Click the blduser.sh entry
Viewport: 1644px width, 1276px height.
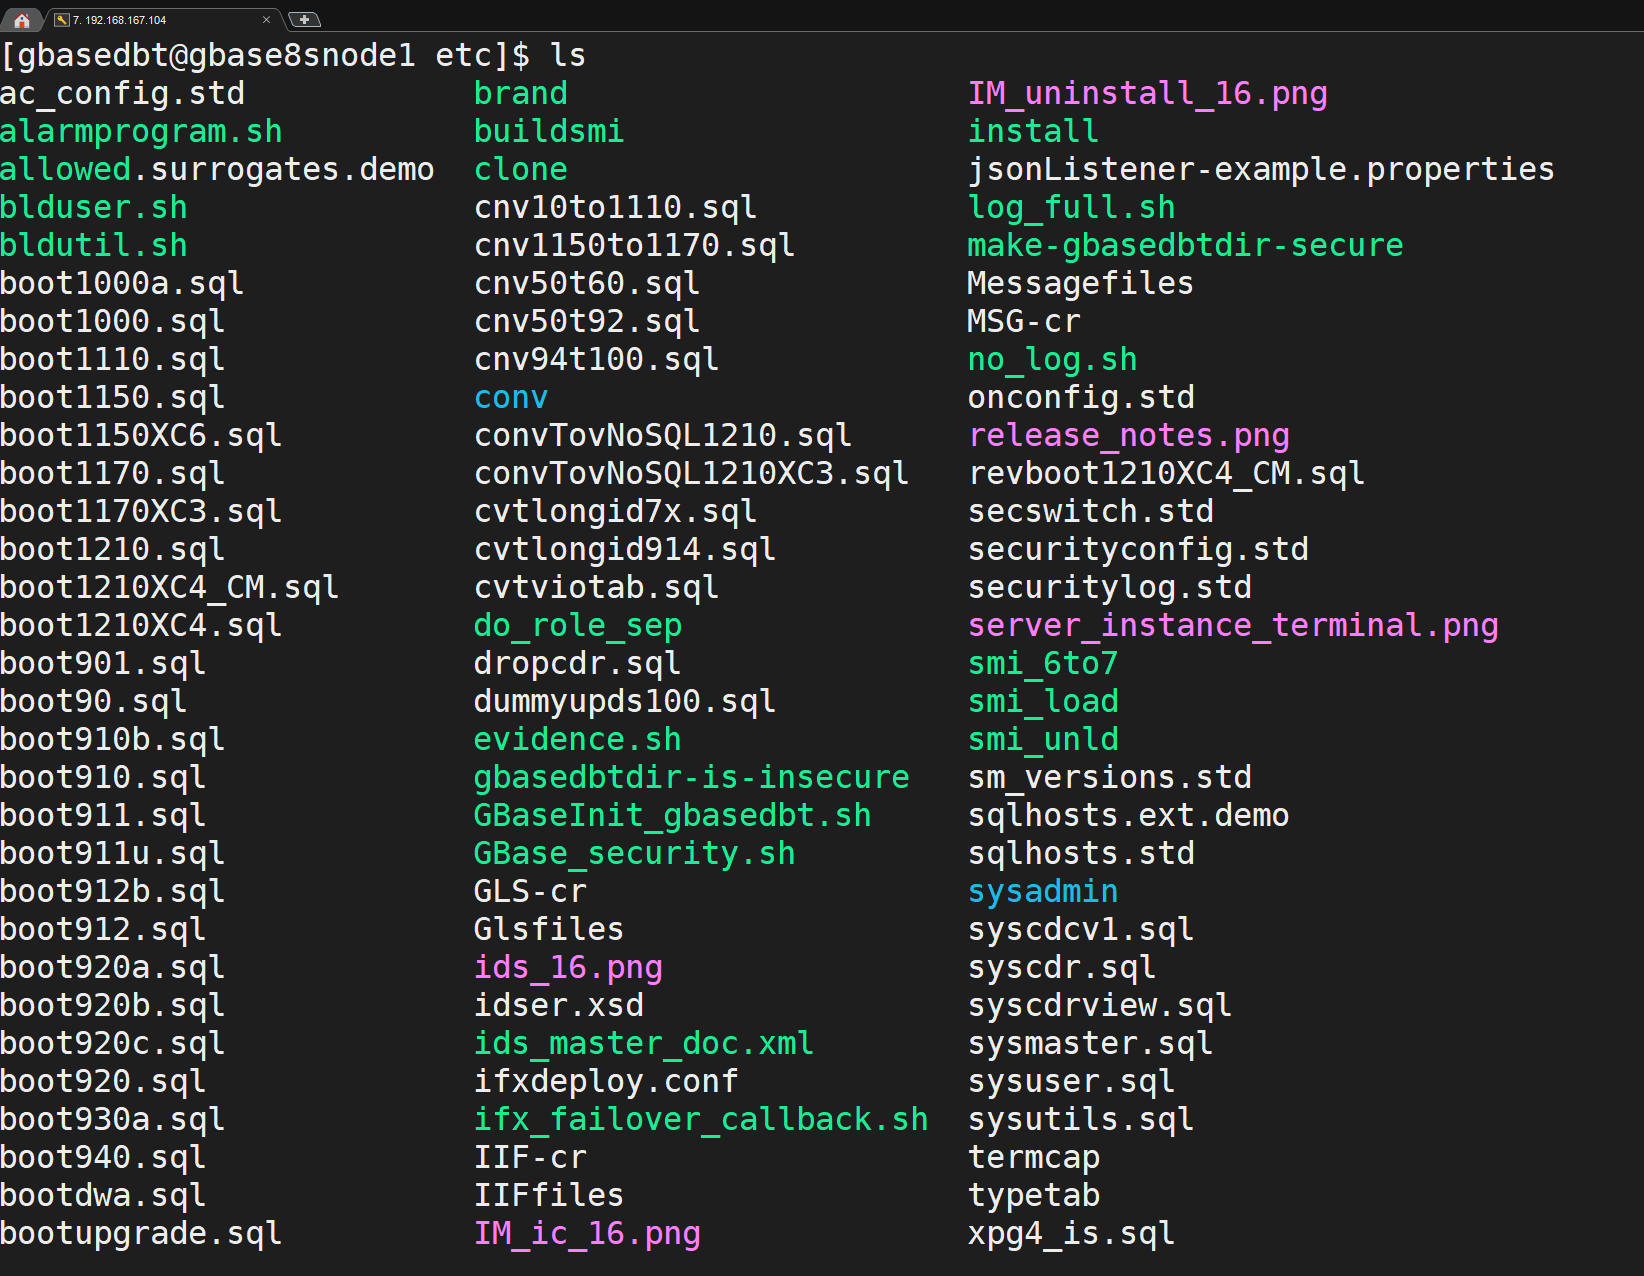[x=94, y=208]
